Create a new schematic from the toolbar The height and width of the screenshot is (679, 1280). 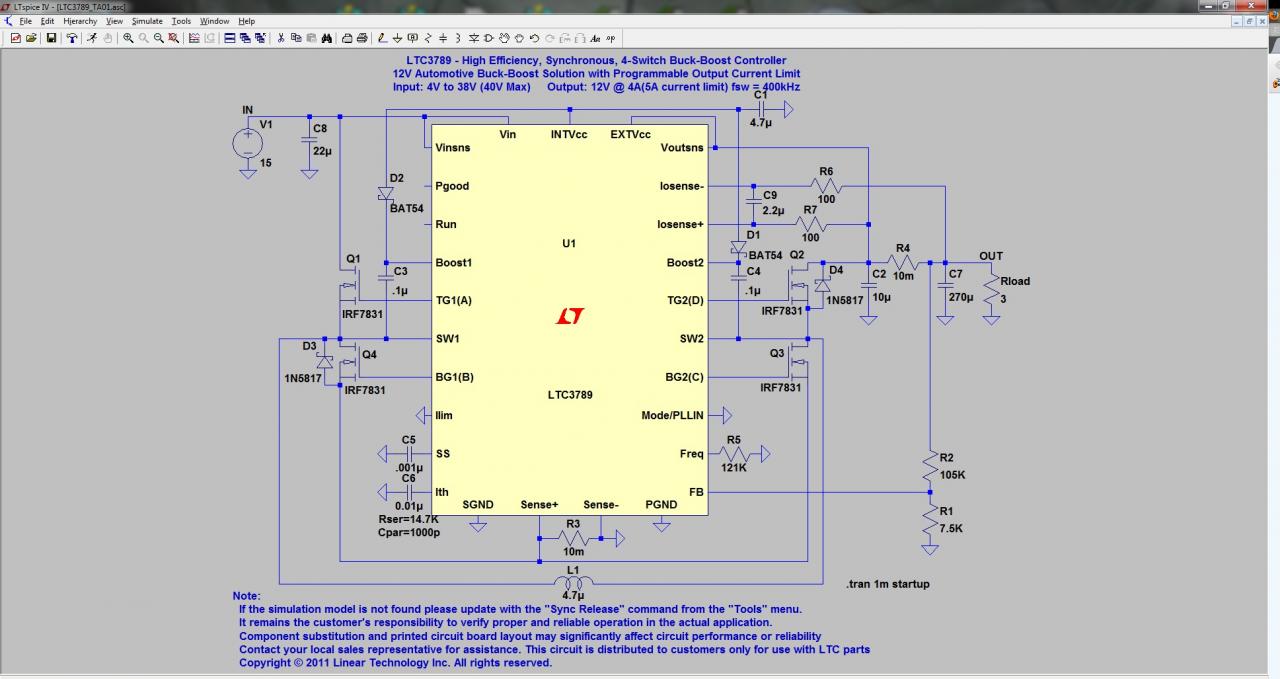tap(15, 38)
